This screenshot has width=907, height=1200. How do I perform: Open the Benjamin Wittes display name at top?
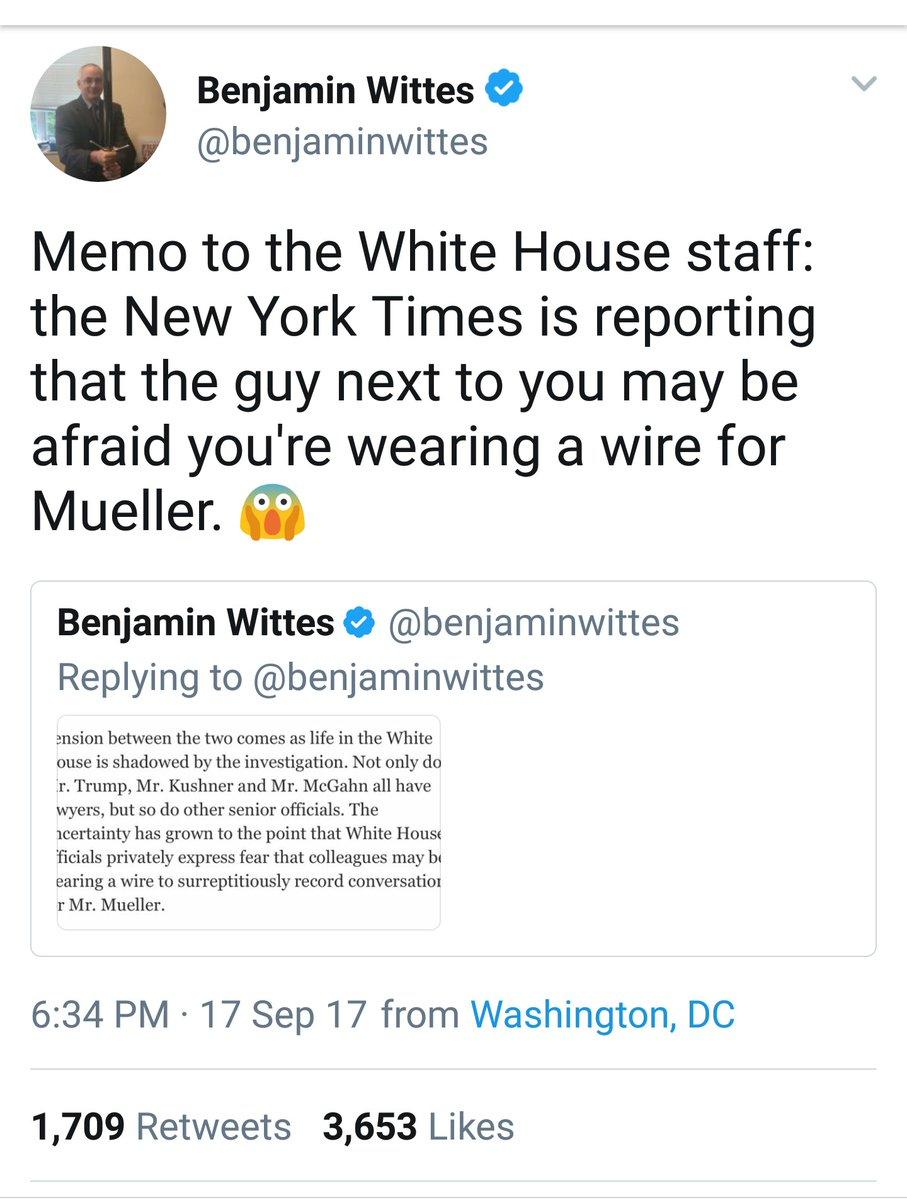click(335, 91)
